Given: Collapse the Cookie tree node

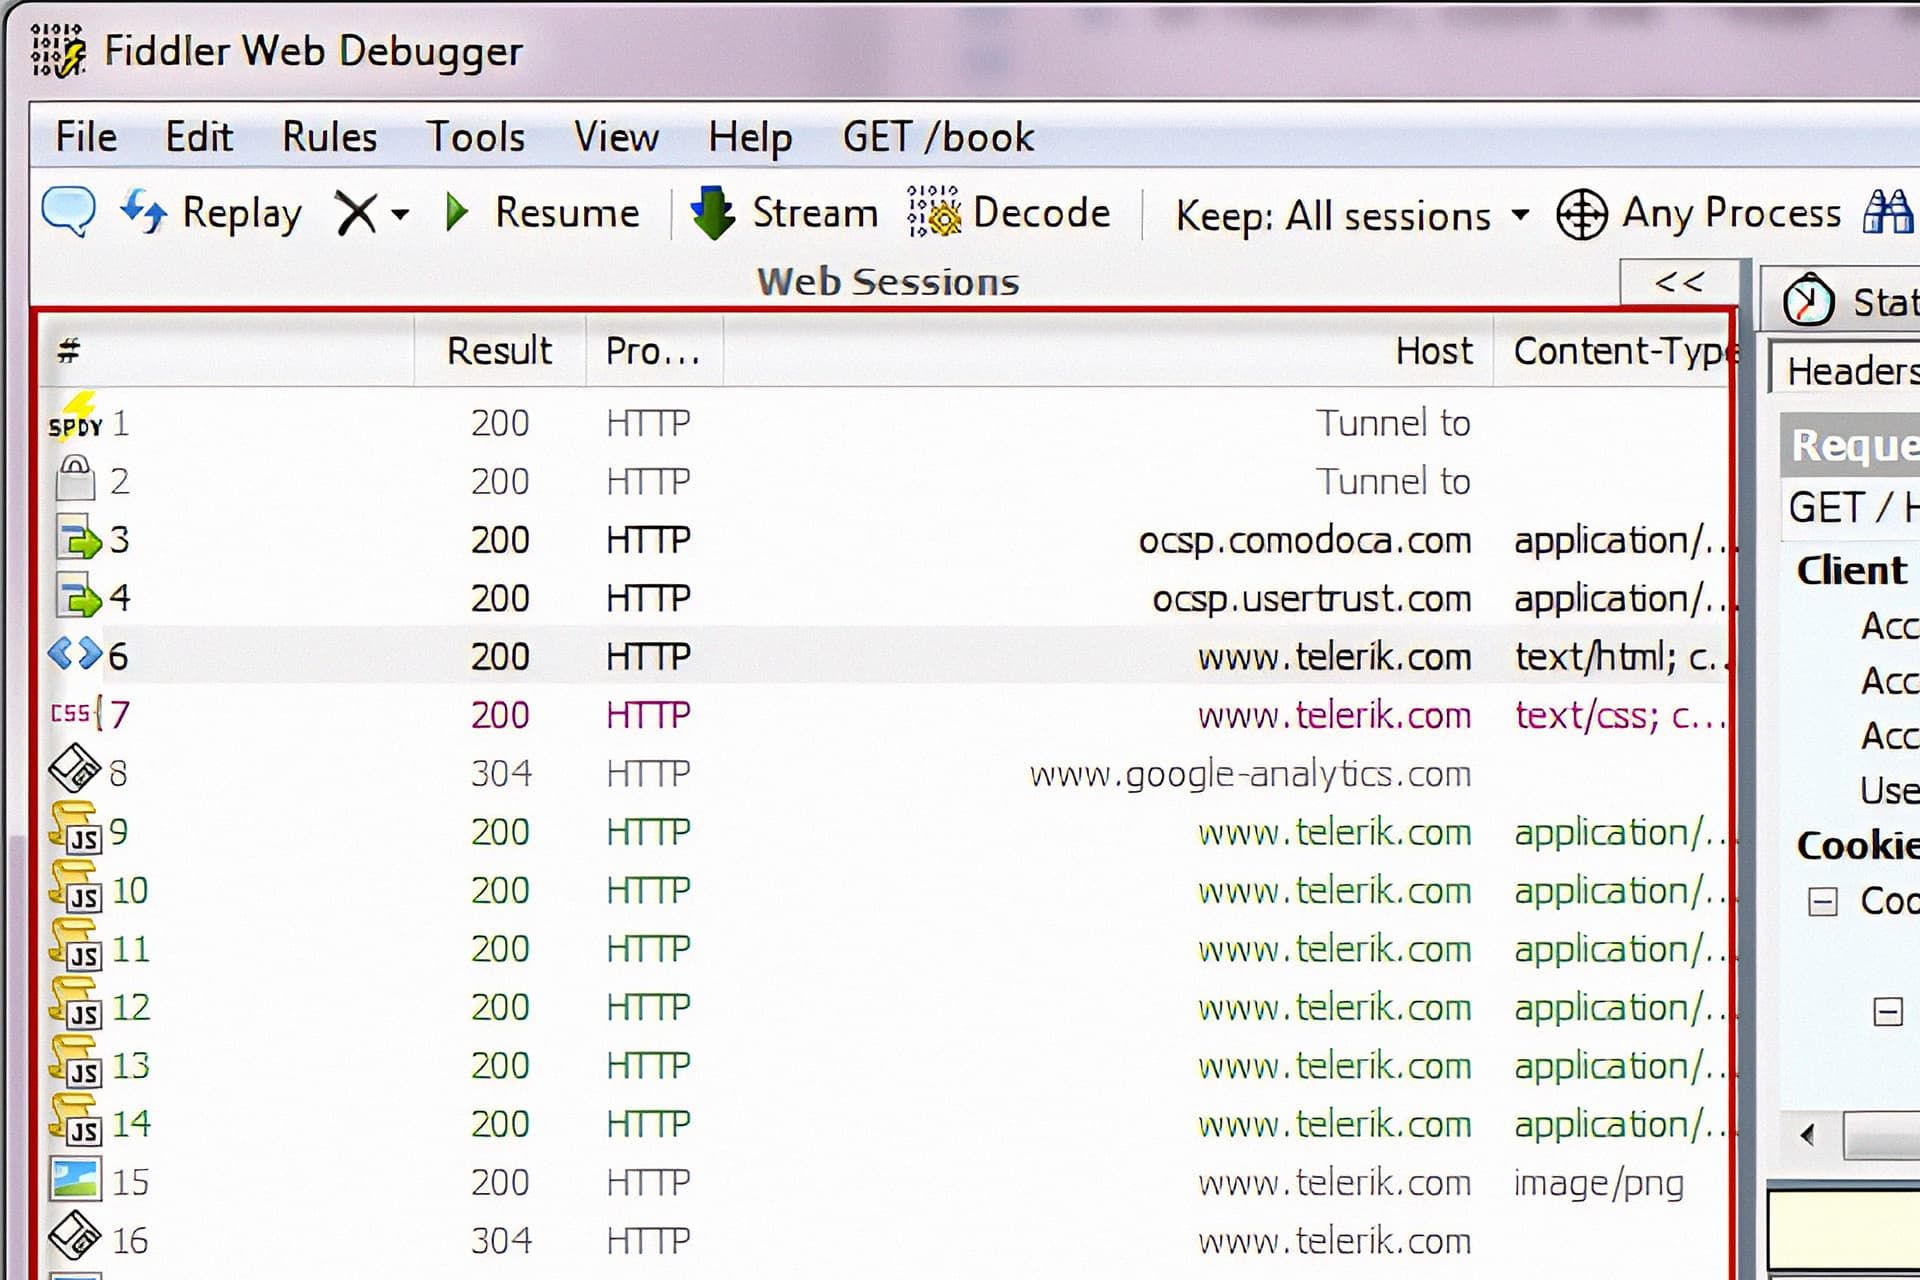Looking at the screenshot, I should [1822, 902].
